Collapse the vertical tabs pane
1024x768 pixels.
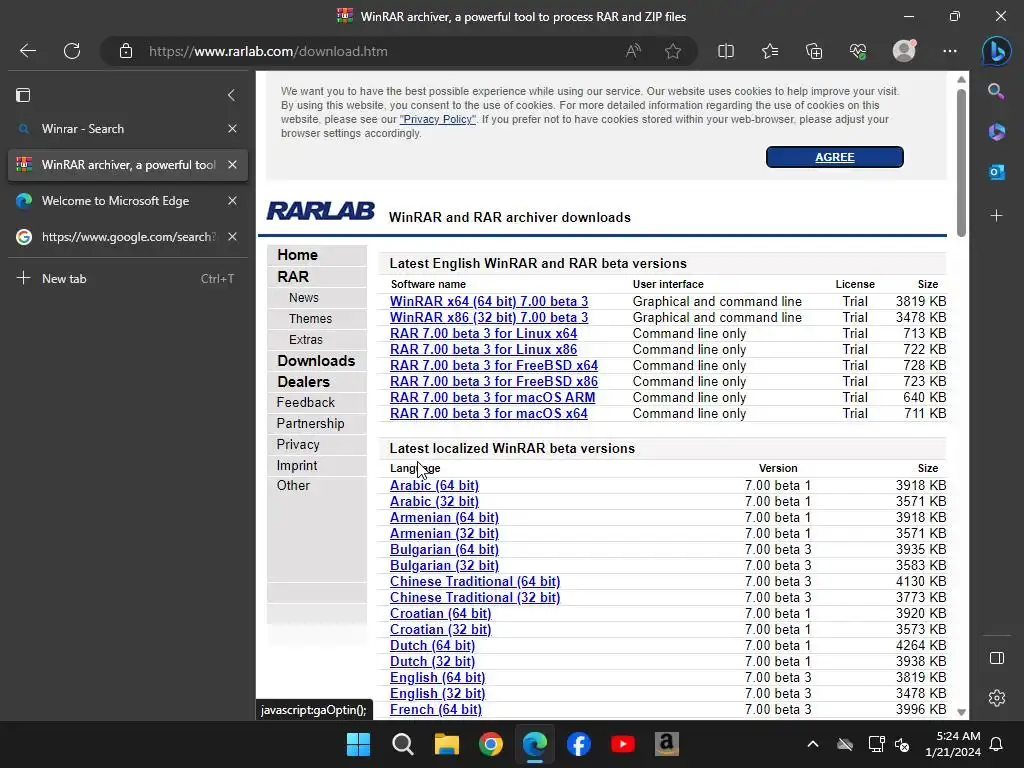231,95
